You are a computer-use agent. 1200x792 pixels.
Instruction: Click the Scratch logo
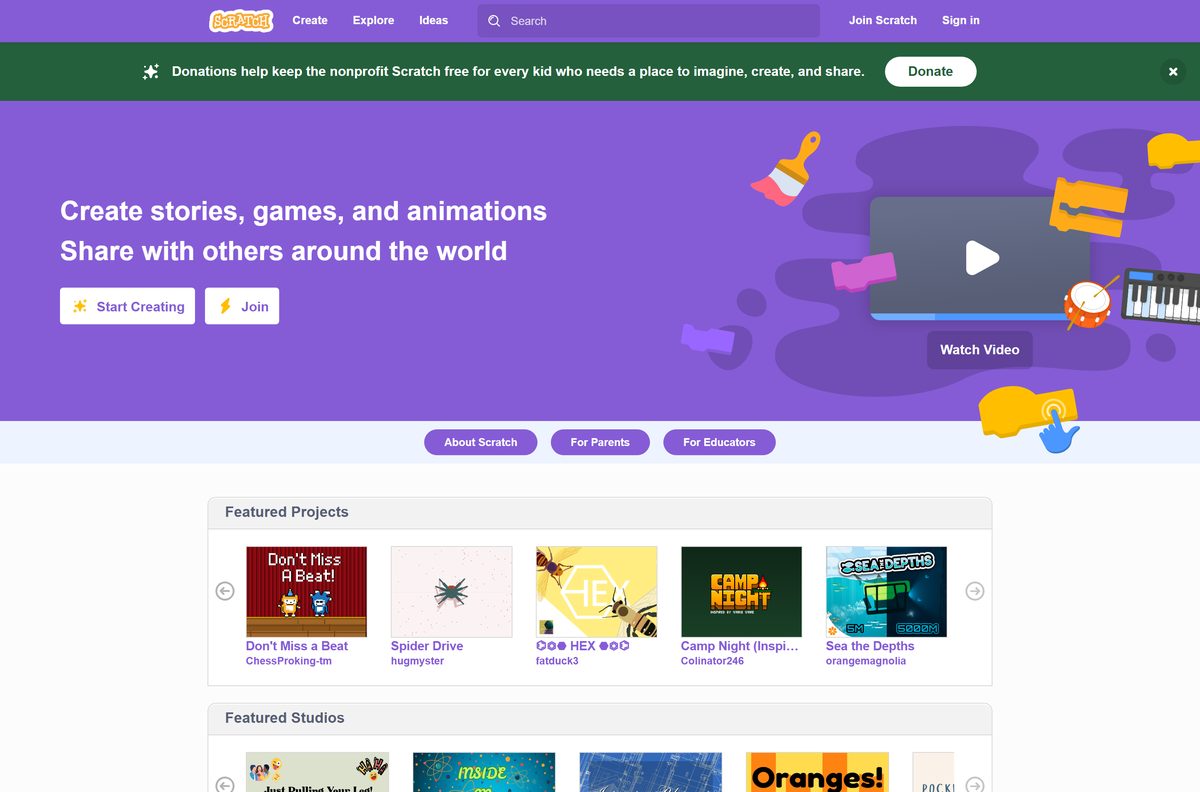pyautogui.click(x=241, y=21)
